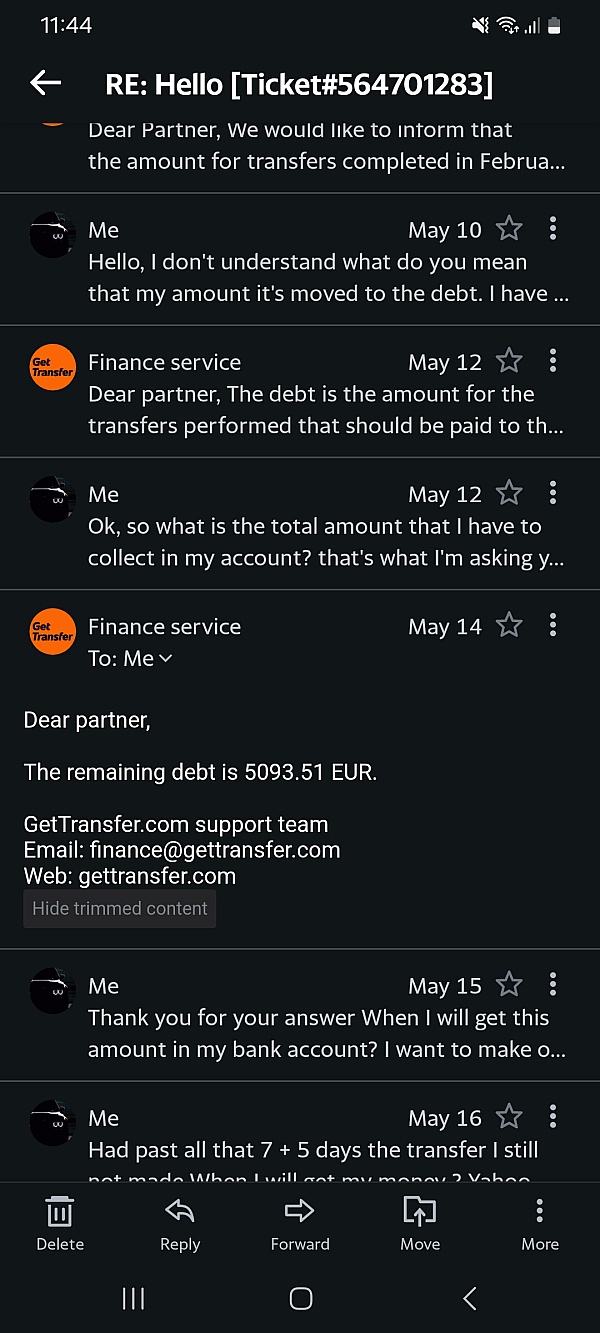Star the May 10 message from Me

pyautogui.click(x=509, y=229)
